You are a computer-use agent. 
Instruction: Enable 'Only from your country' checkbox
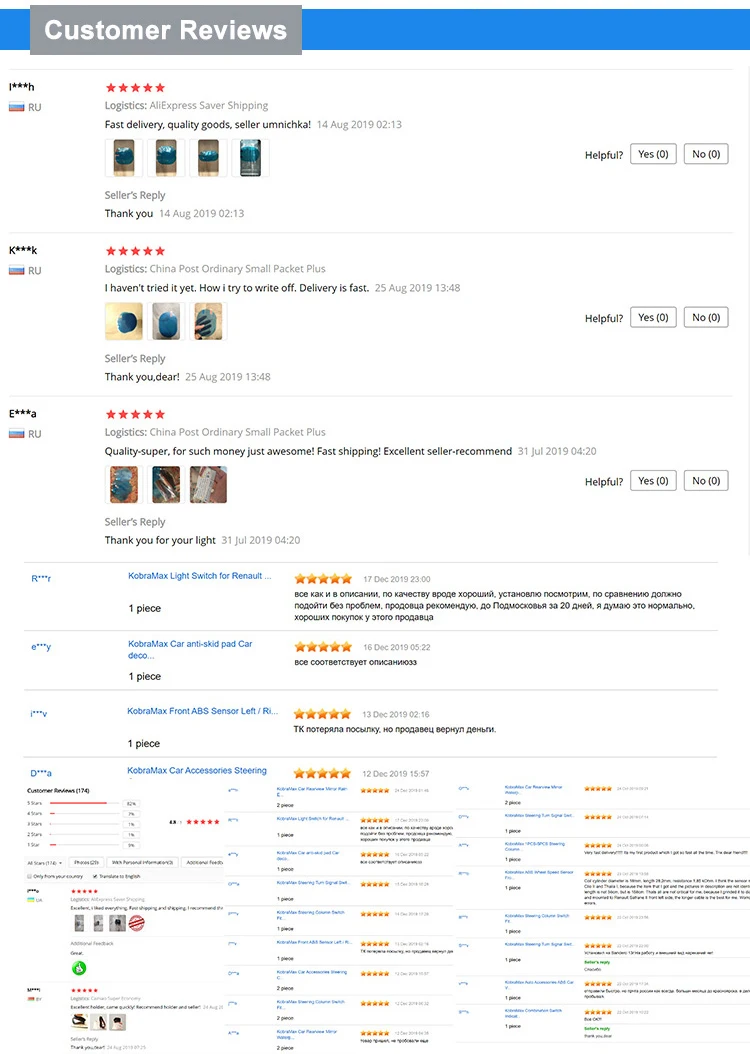click(x=29, y=876)
